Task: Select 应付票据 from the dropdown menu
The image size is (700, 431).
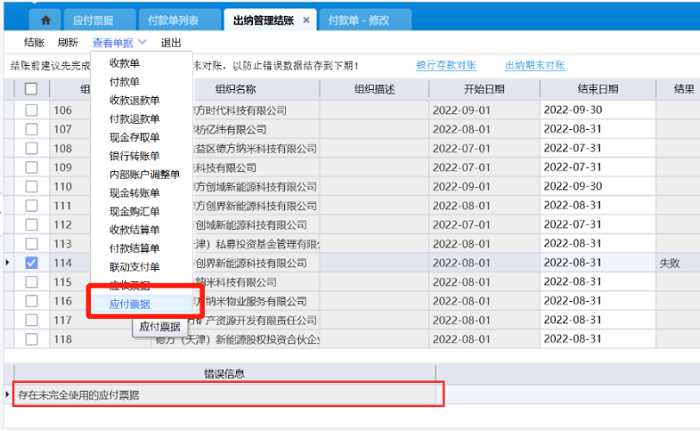Action: (x=129, y=303)
